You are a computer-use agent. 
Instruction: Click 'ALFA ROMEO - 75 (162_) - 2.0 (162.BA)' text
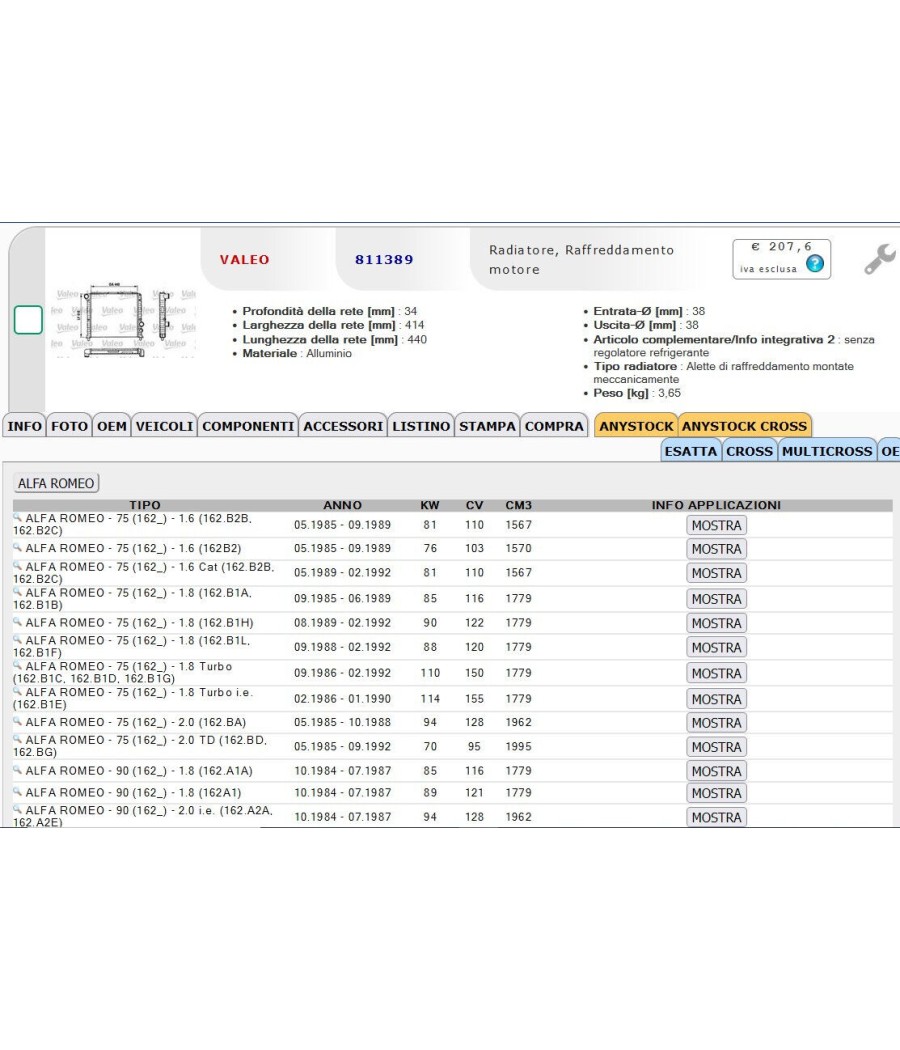tap(136, 722)
